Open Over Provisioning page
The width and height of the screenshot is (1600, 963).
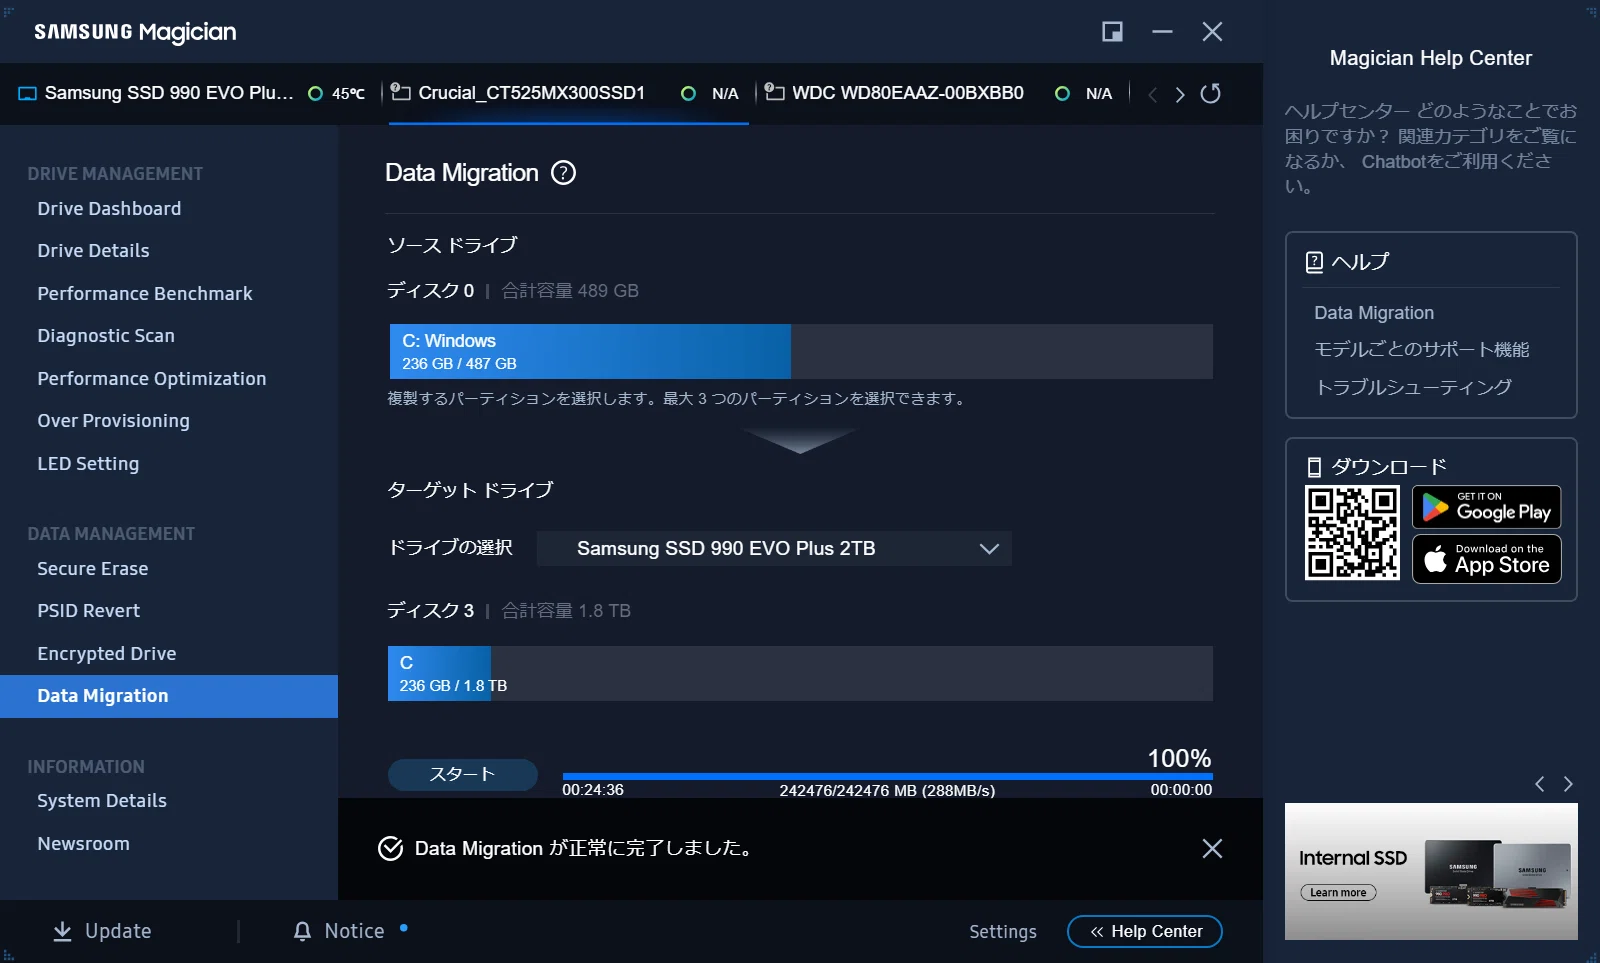point(113,421)
